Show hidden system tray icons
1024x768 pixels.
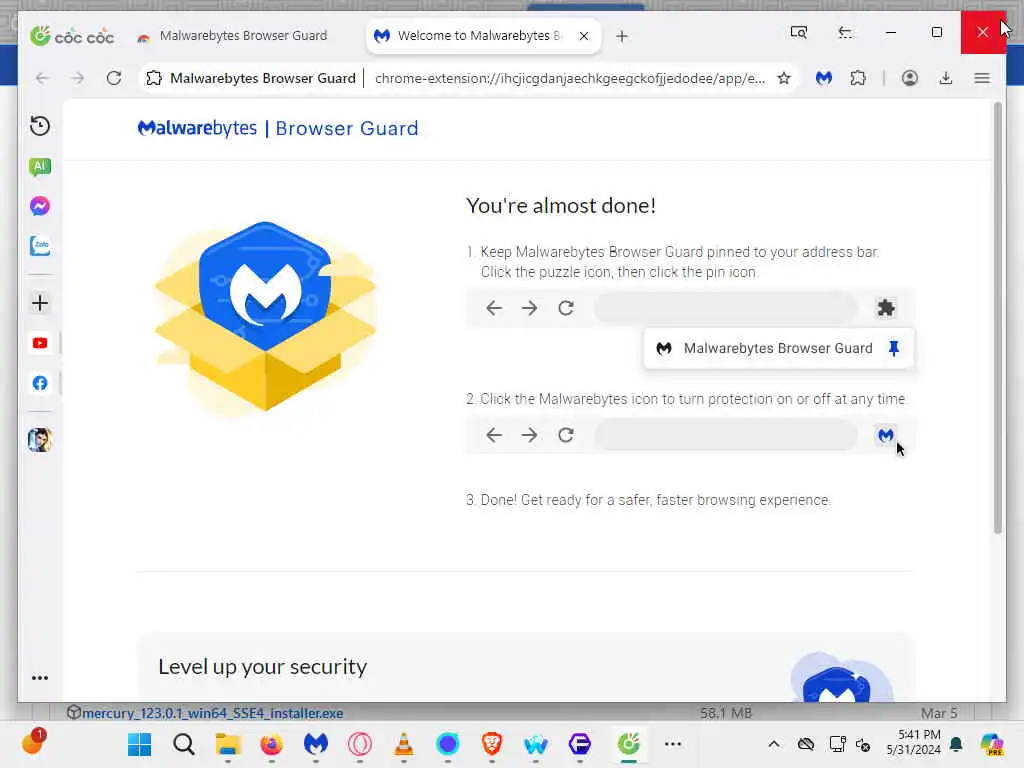pyautogui.click(x=774, y=744)
